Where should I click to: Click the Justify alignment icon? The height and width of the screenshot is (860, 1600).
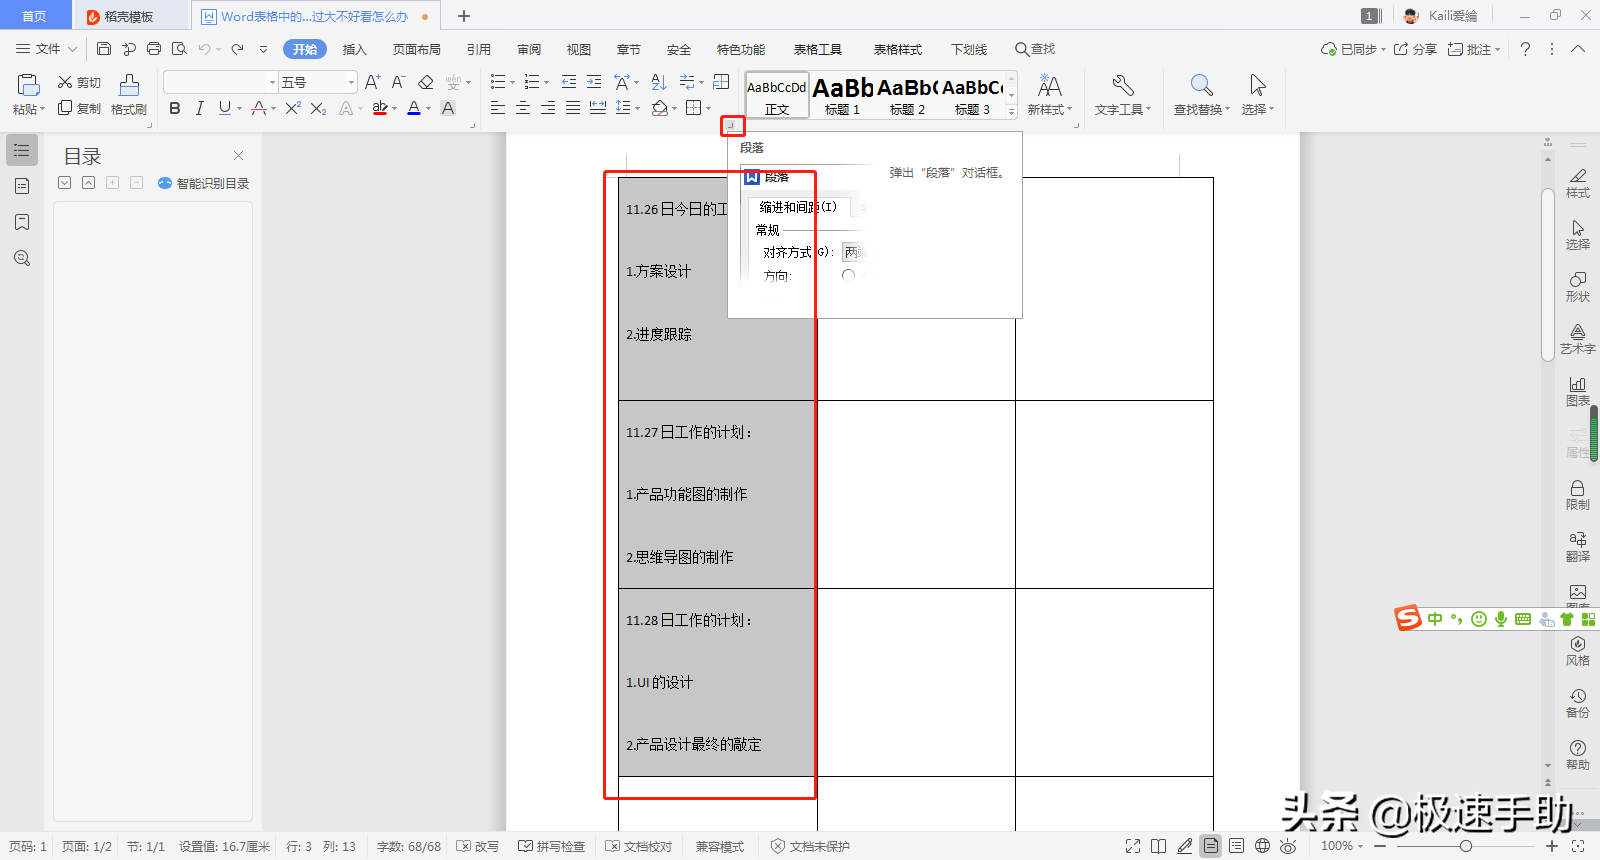click(x=573, y=108)
